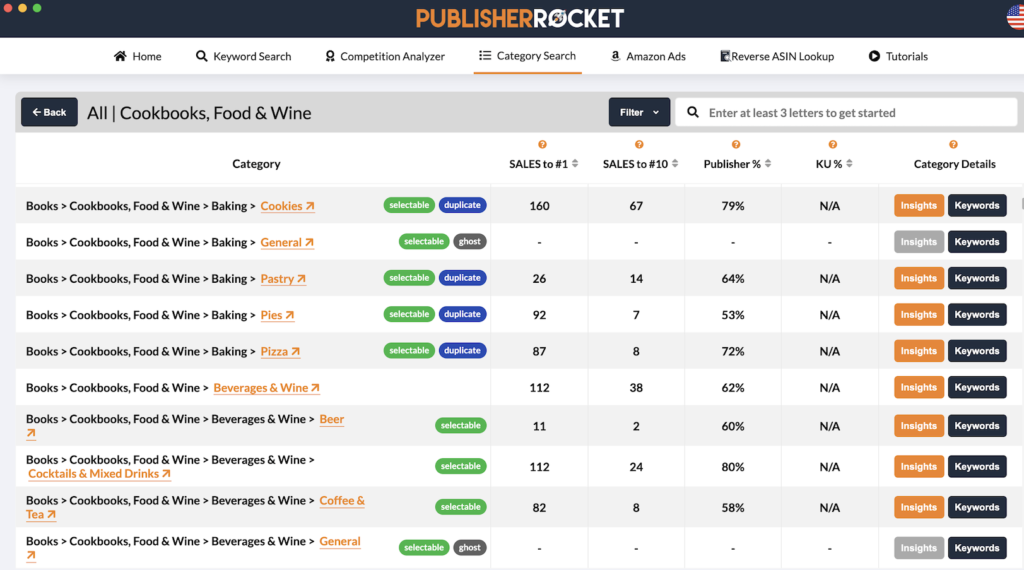Click the help icon above SALES to #10
The width and height of the screenshot is (1024, 570).
coord(639,144)
